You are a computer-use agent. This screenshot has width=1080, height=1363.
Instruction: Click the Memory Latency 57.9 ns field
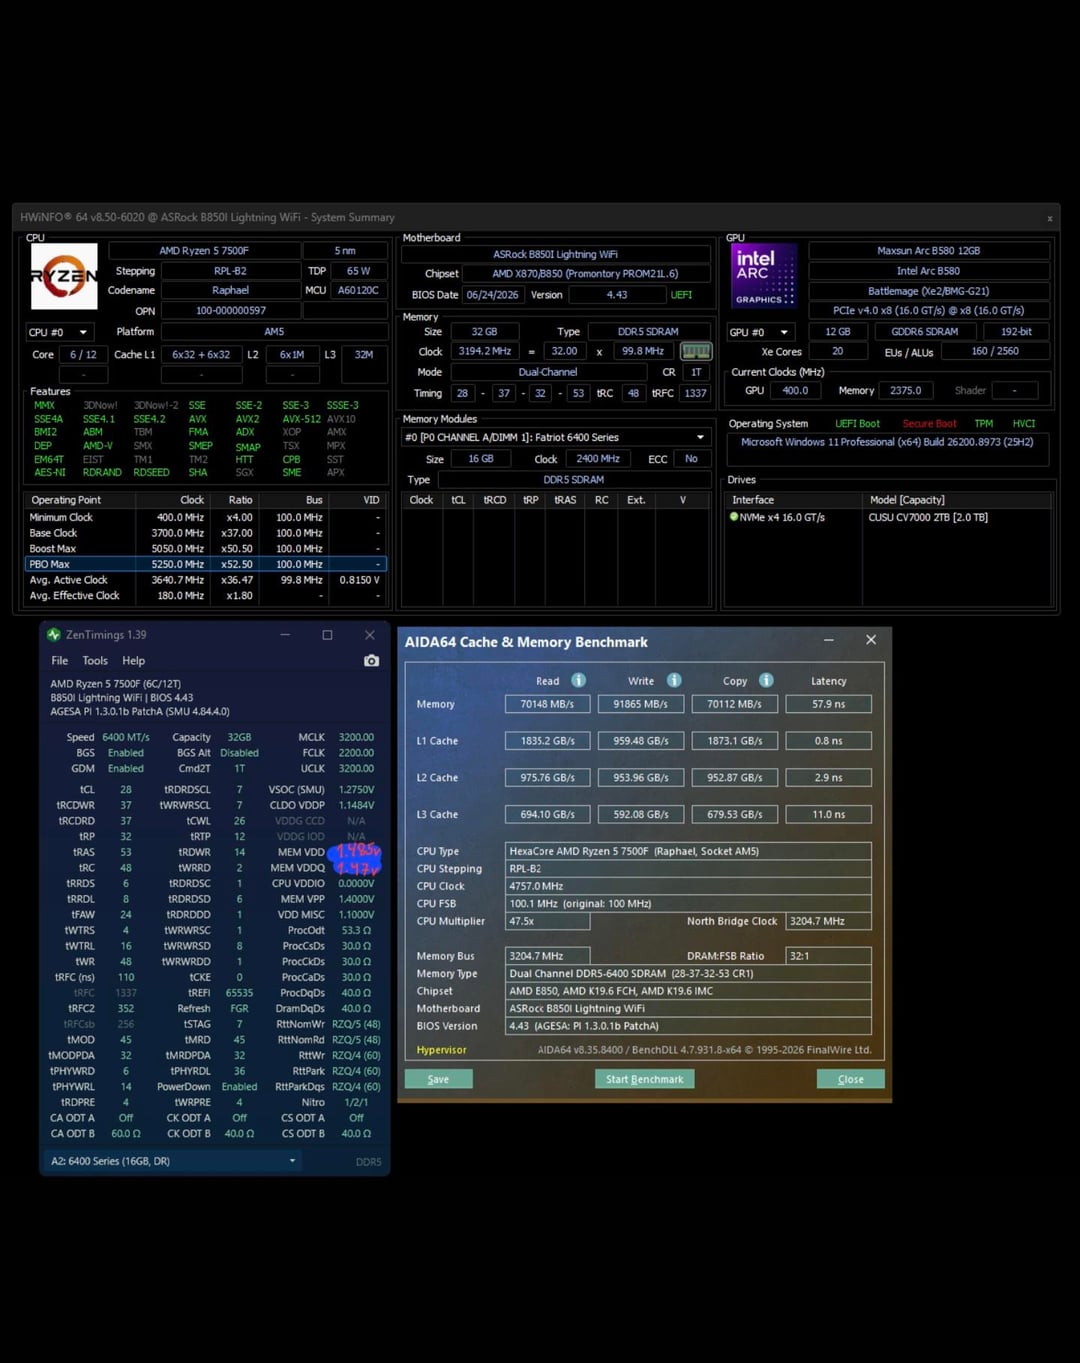tap(828, 704)
